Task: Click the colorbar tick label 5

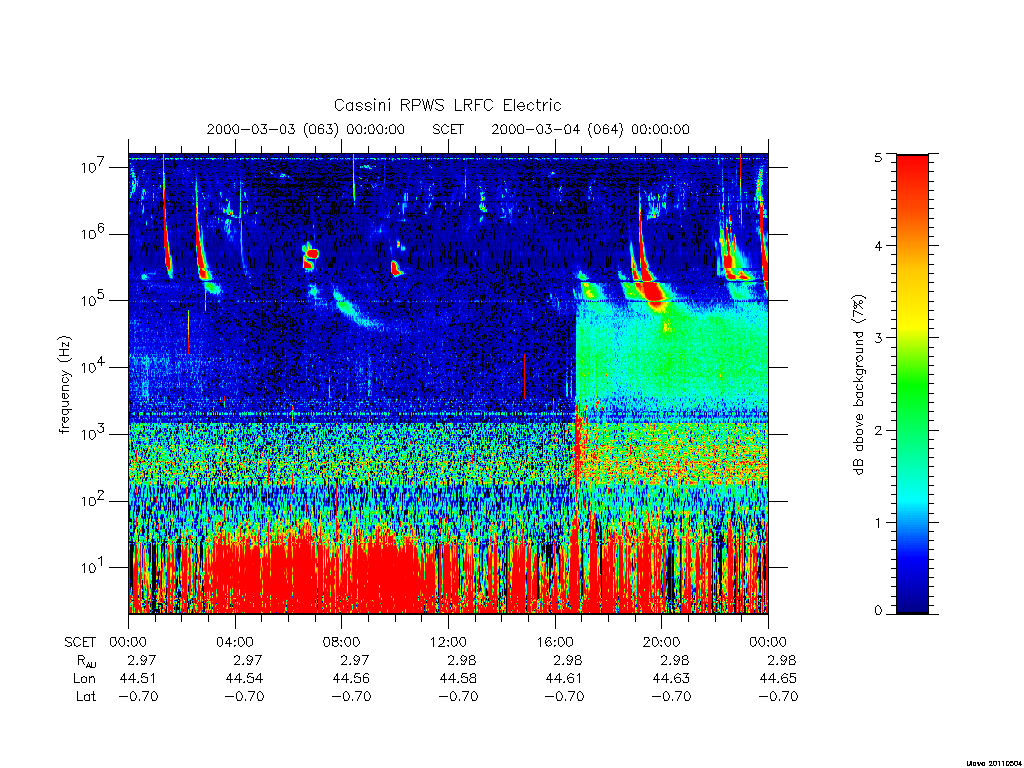Action: (x=878, y=157)
